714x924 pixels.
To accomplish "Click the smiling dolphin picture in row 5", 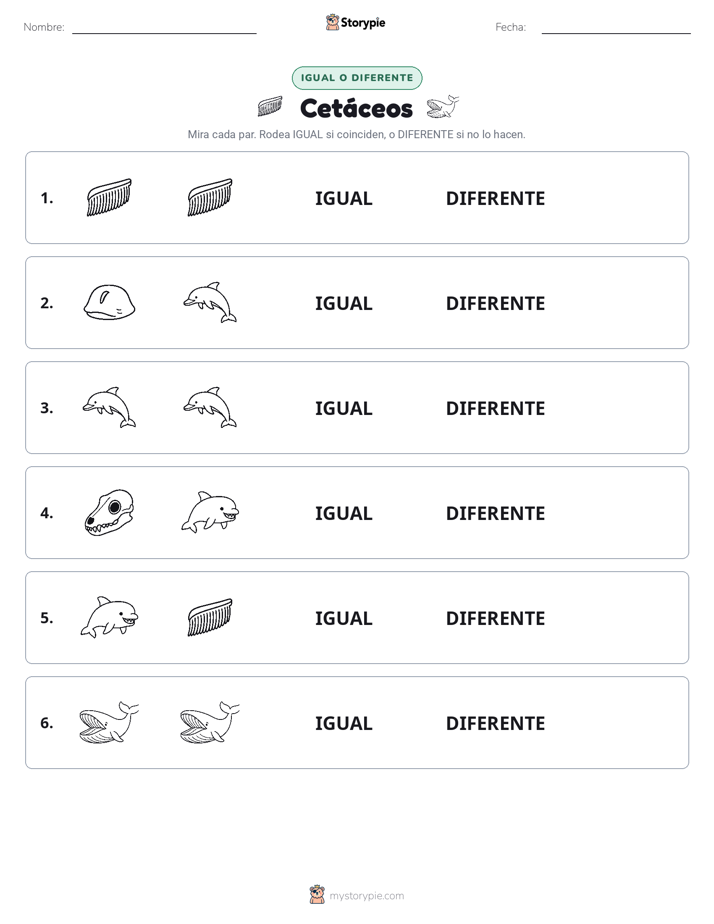I will click(110, 617).
